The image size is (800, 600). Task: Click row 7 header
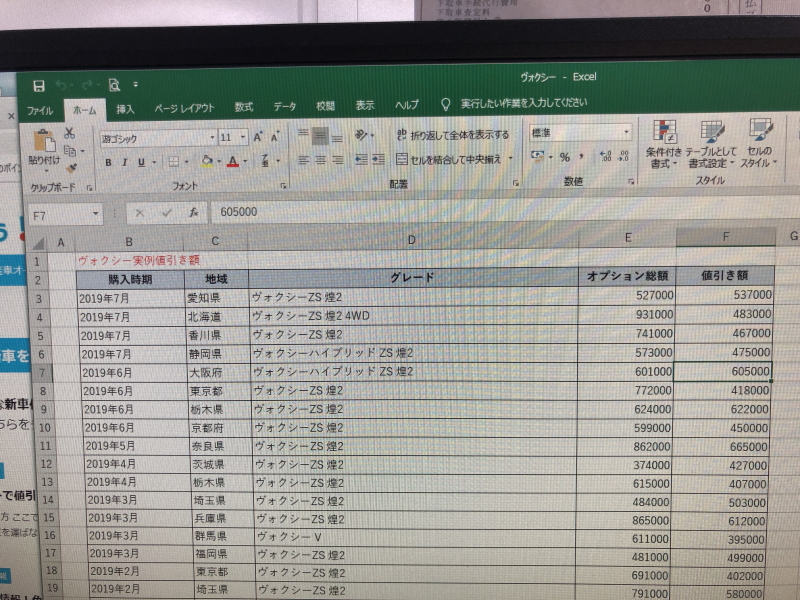[42, 373]
